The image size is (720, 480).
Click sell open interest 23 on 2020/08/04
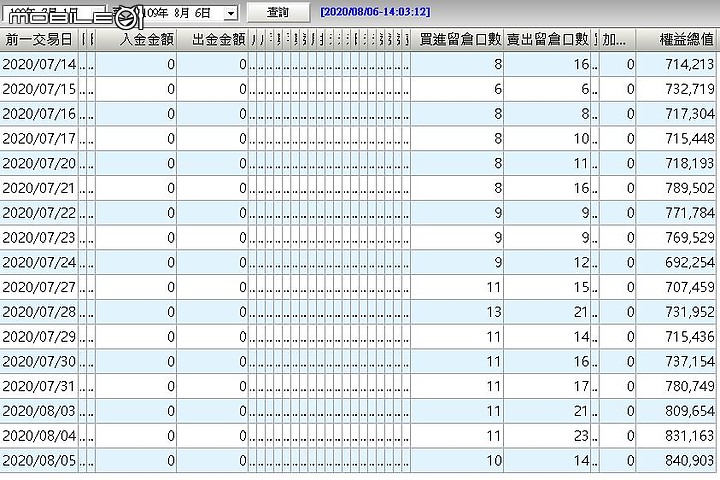click(x=581, y=436)
